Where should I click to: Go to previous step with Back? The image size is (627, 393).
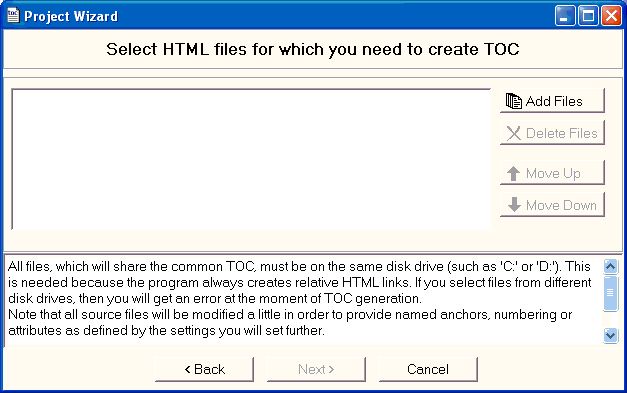click(204, 369)
